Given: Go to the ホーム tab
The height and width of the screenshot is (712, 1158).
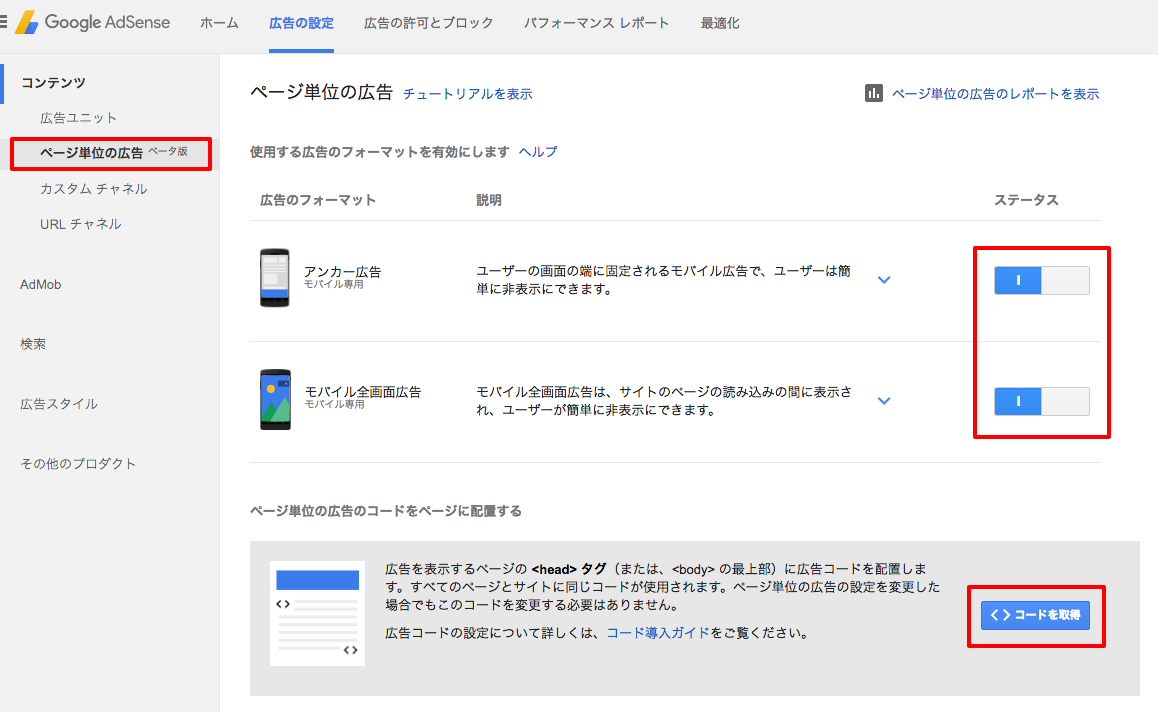Looking at the screenshot, I should [219, 23].
